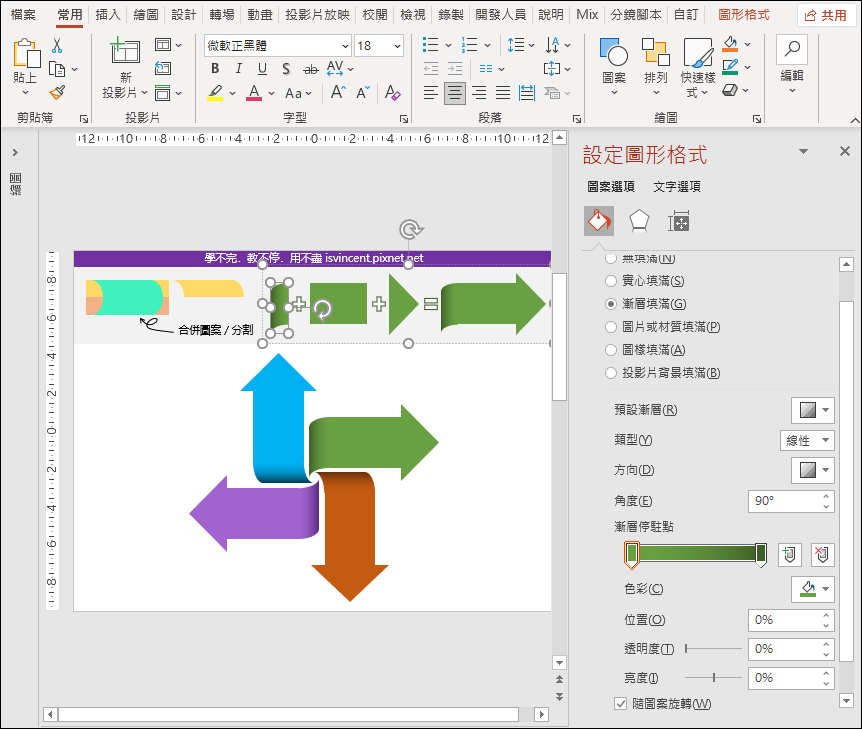The height and width of the screenshot is (729, 862).
Task: Decrease the list indent level
Action: pos(431,69)
